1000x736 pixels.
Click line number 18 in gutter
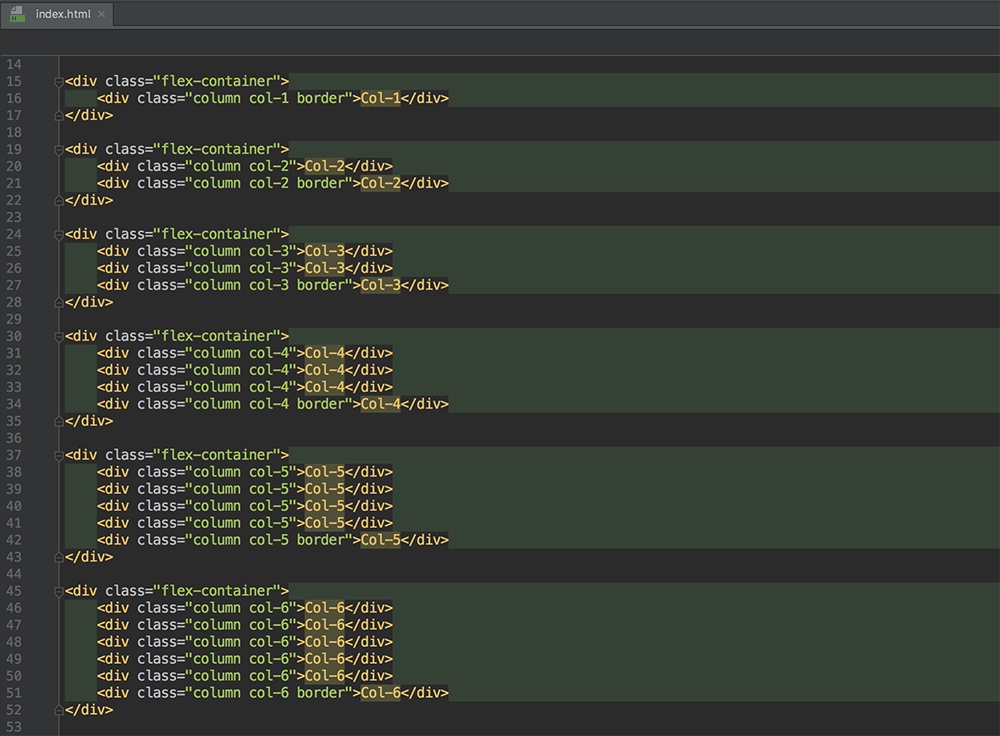(14, 132)
